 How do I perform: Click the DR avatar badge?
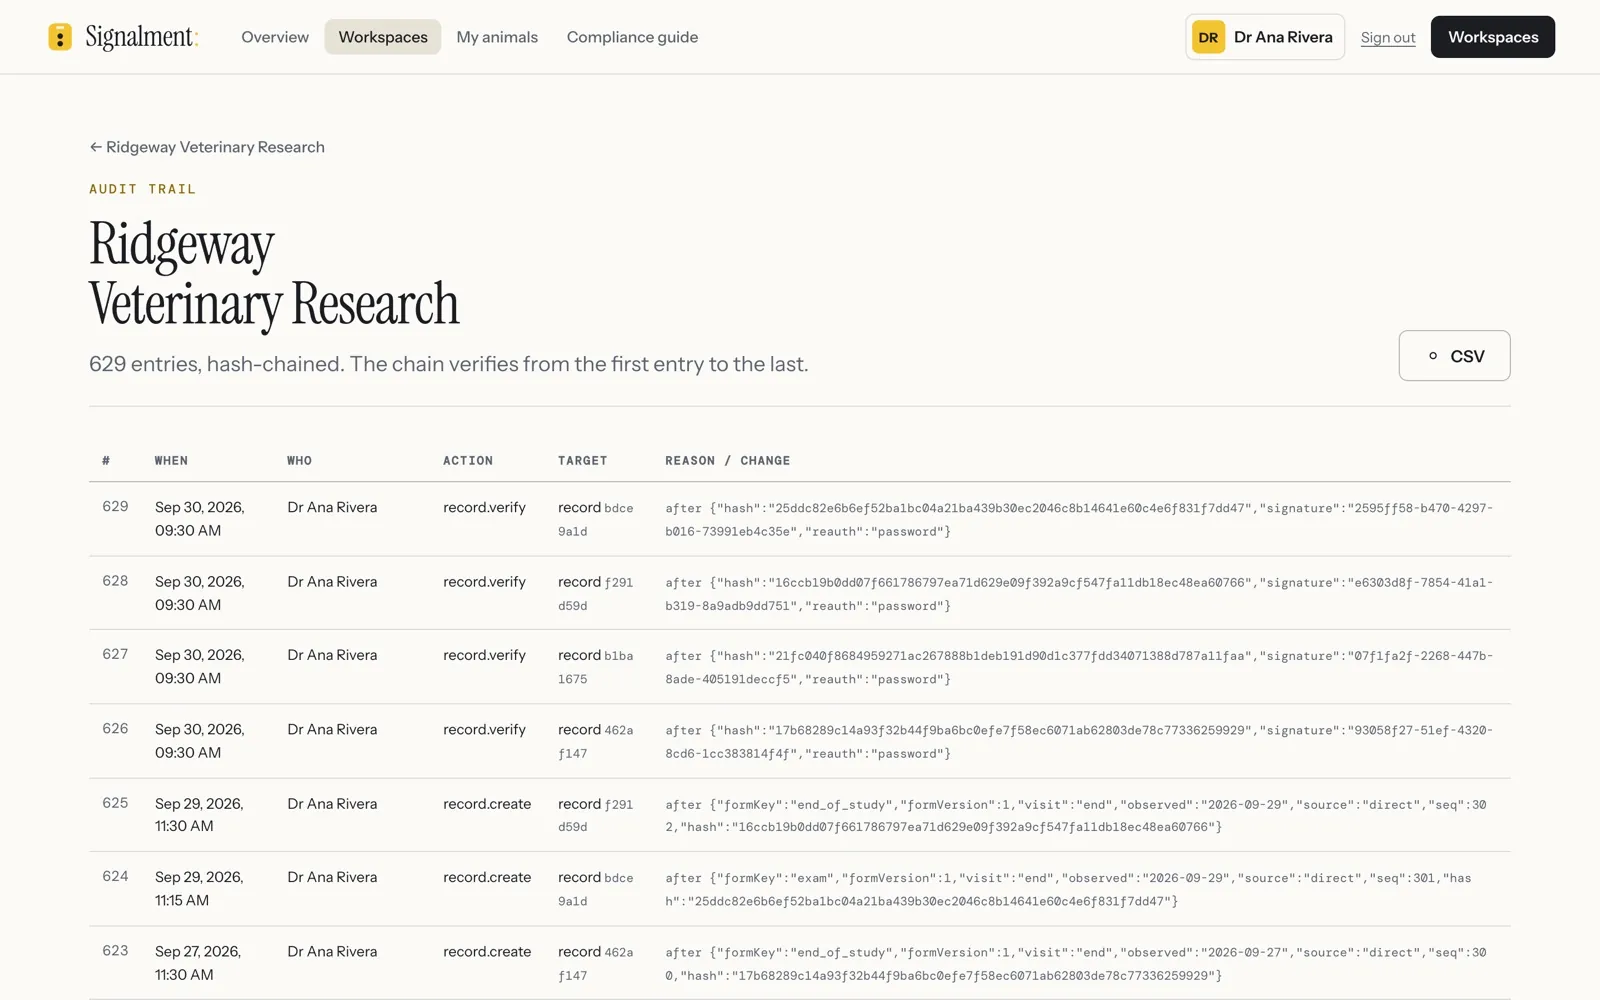pyautogui.click(x=1208, y=37)
